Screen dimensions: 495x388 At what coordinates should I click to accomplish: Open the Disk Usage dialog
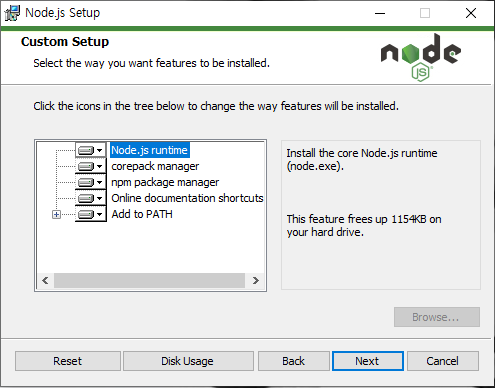(x=188, y=361)
